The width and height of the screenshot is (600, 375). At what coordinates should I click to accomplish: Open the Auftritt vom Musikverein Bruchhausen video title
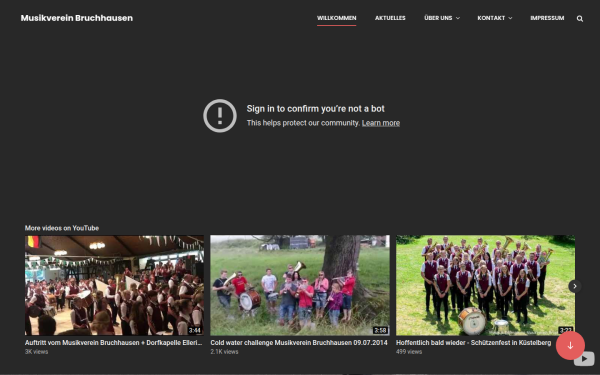tap(113, 342)
